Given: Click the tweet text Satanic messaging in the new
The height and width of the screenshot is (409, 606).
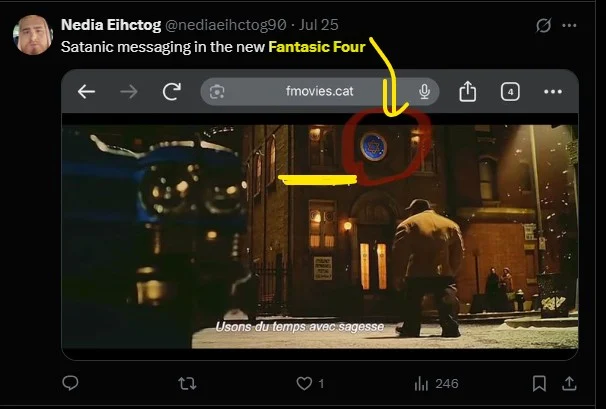Looking at the screenshot, I should click(x=163, y=47).
